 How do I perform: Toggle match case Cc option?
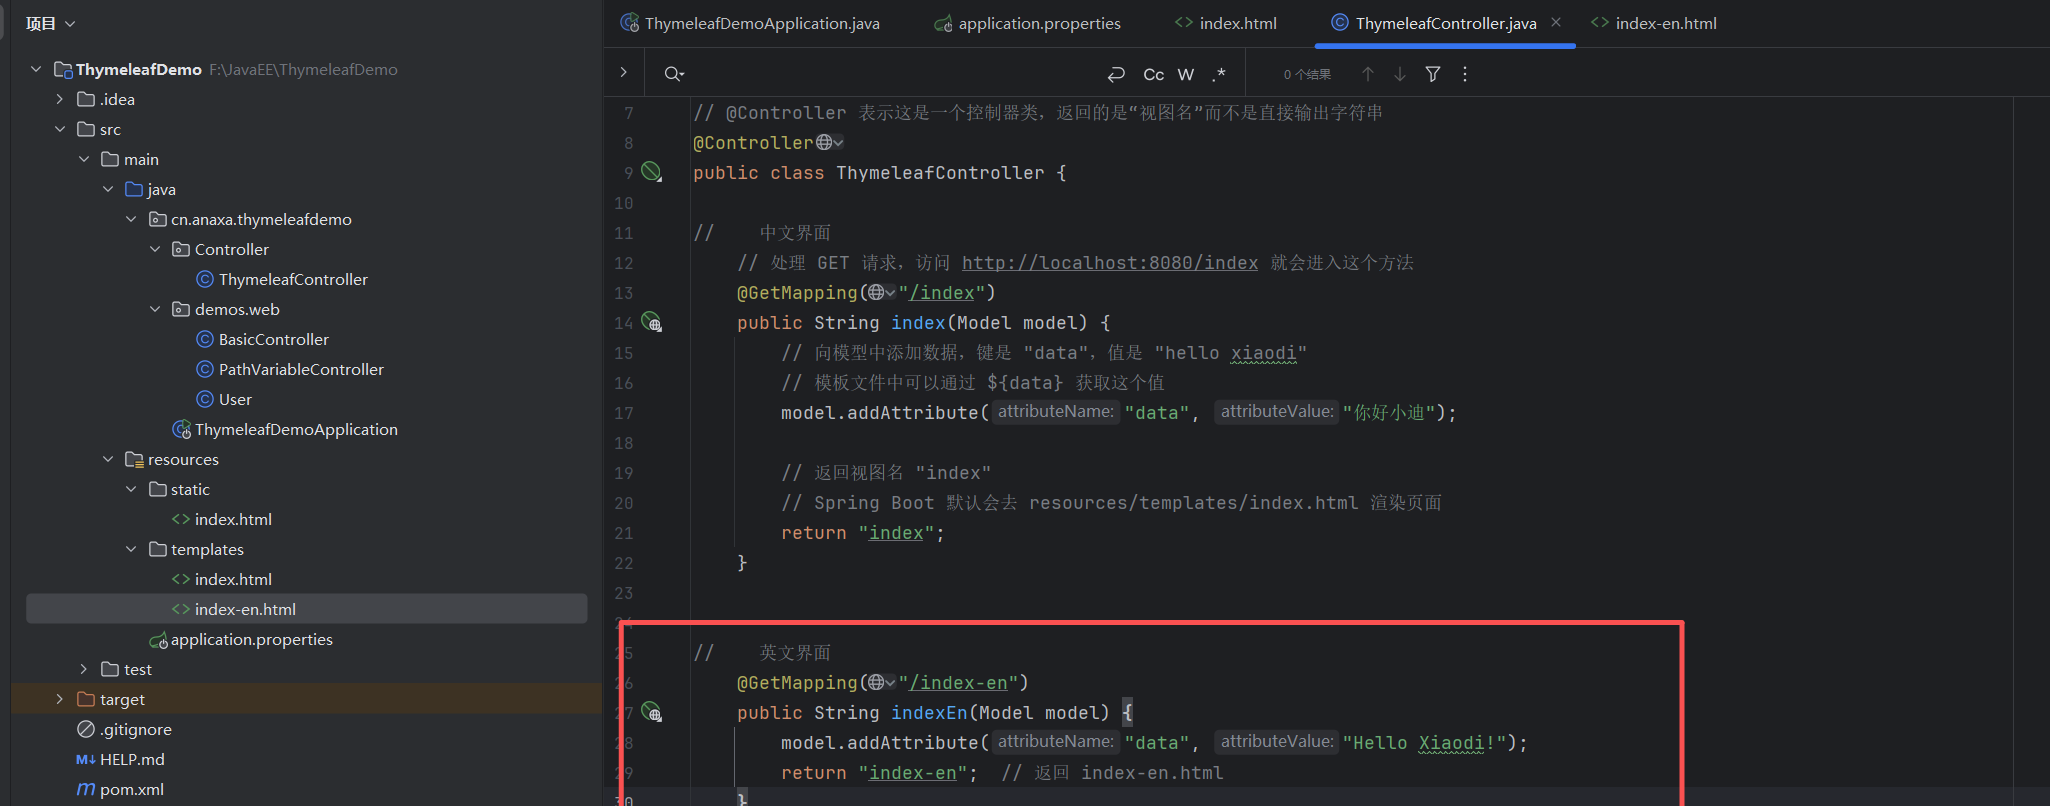coord(1153,74)
